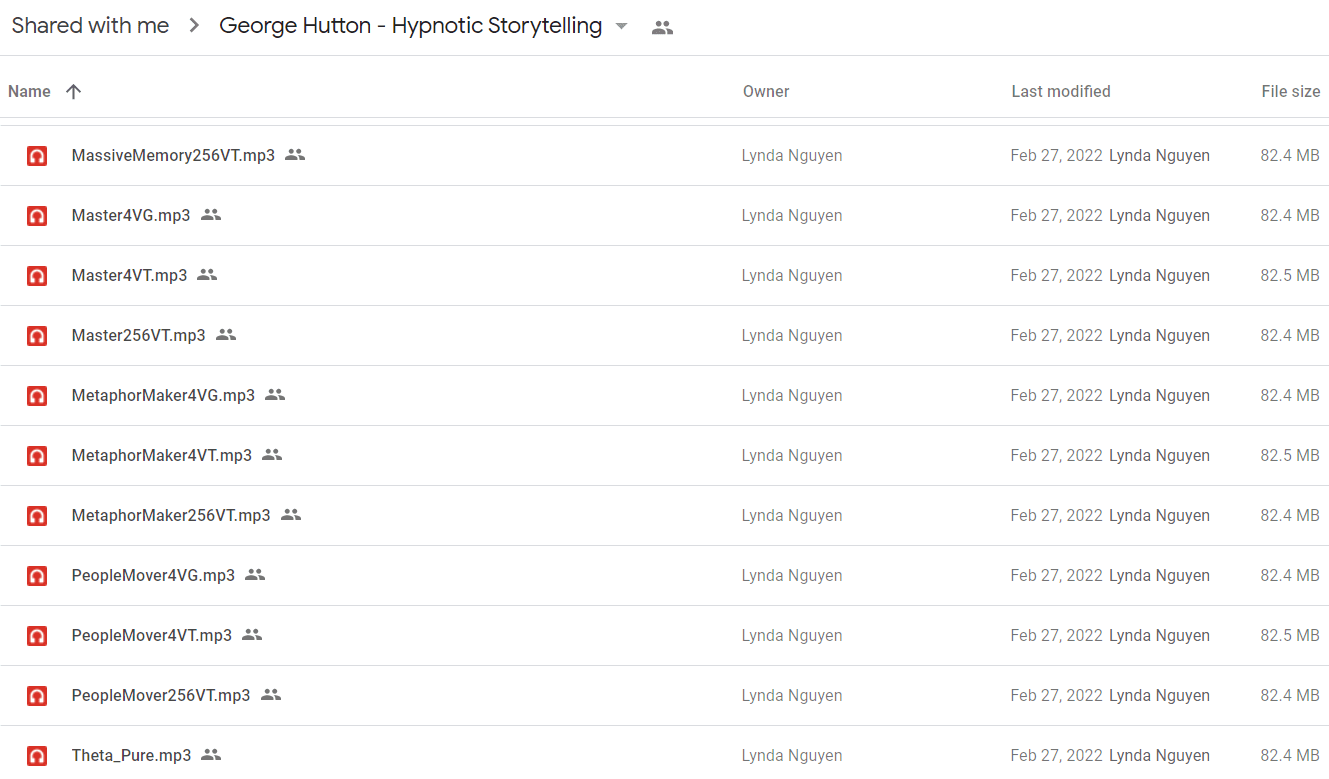
Task: Select the PeopleMover4VT.mp3 file name
Action: [x=152, y=636]
